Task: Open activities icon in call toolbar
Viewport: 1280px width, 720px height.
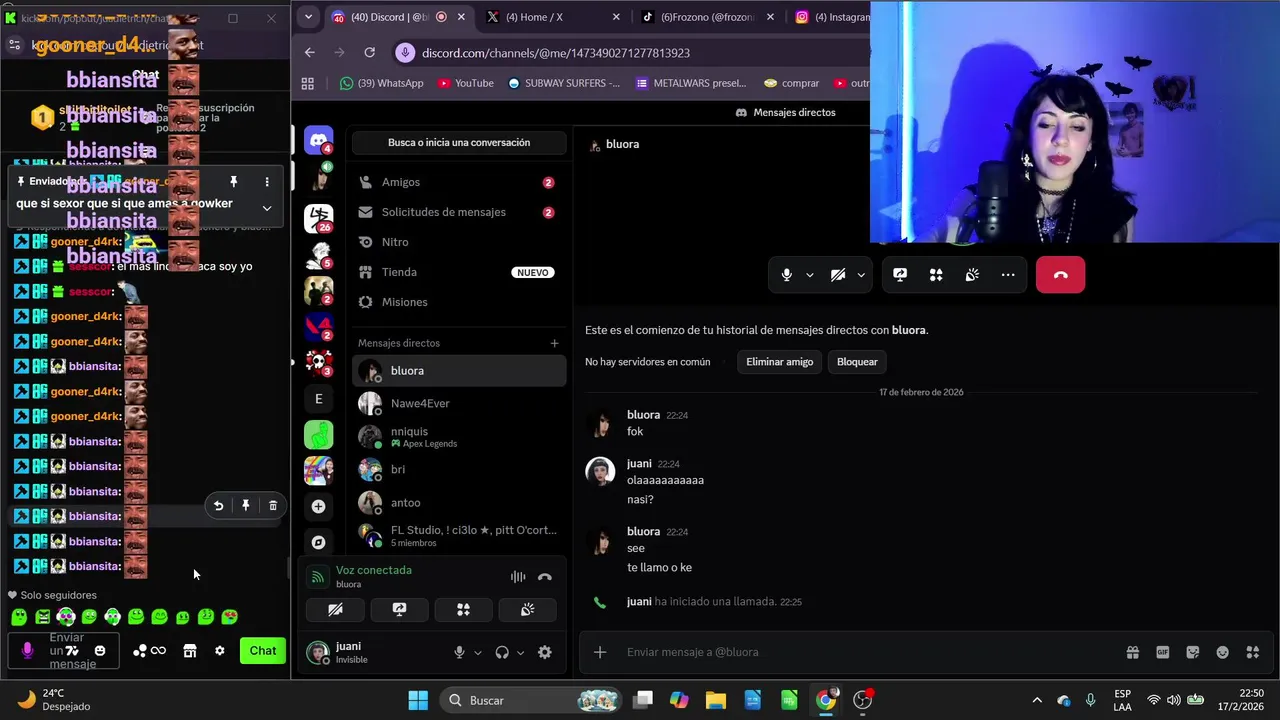Action: (936, 275)
